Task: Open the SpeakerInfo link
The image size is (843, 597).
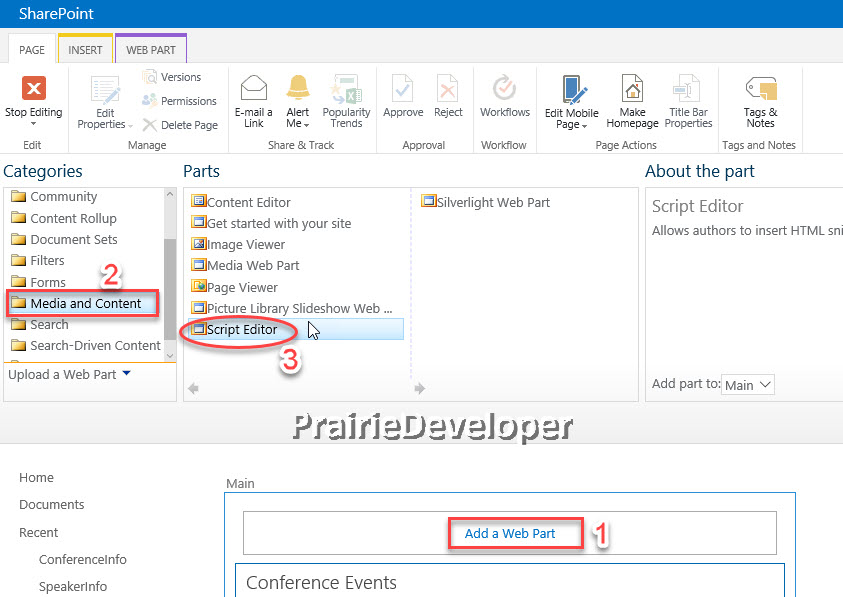Action: [x=73, y=586]
